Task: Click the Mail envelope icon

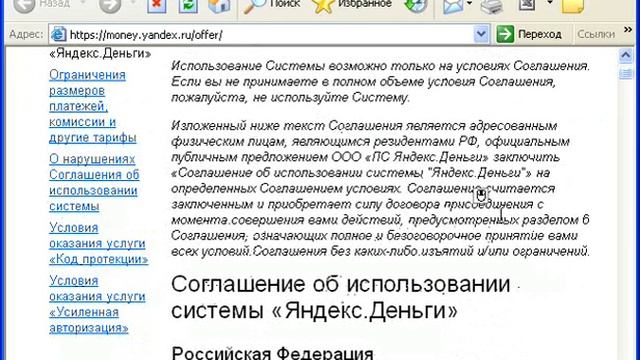Action: point(453,6)
